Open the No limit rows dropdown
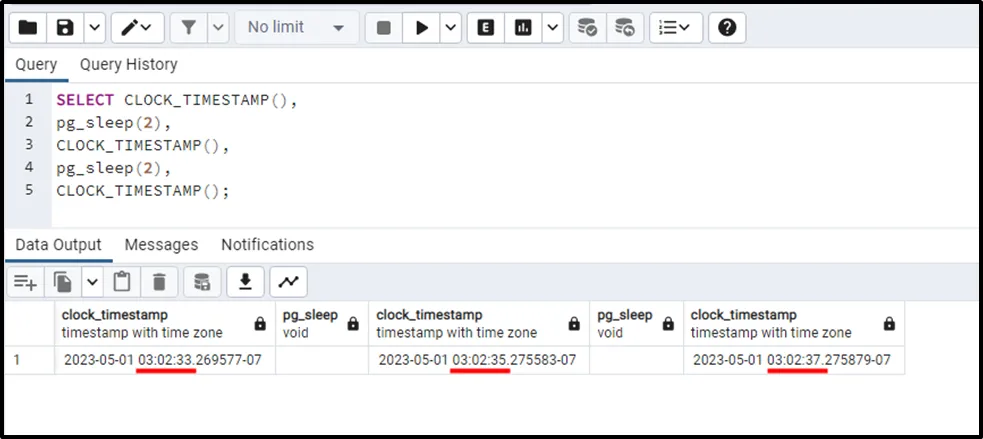The width and height of the screenshot is (983, 439). click(296, 28)
